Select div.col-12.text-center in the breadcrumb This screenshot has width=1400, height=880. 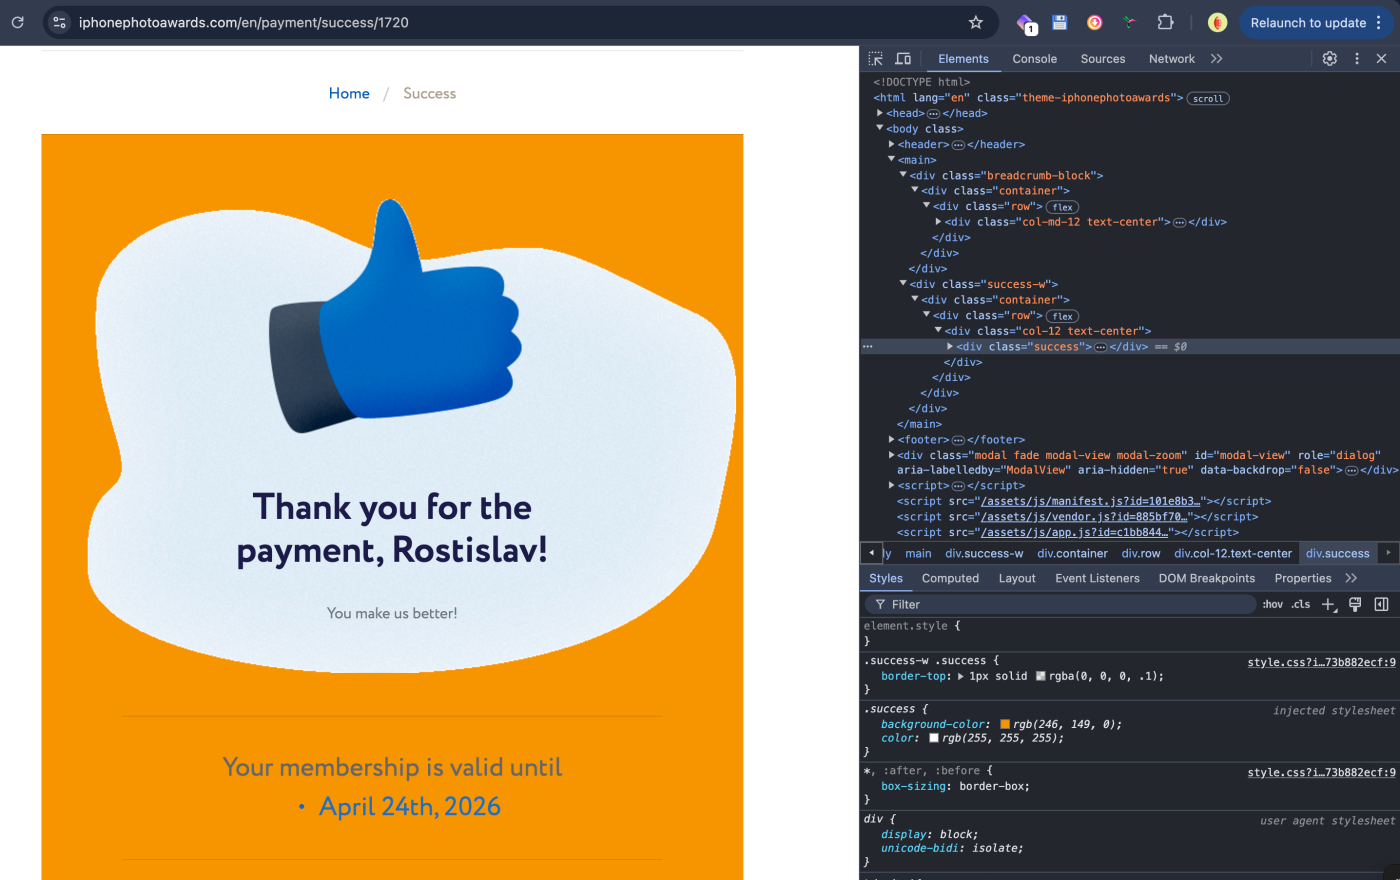1233,553
